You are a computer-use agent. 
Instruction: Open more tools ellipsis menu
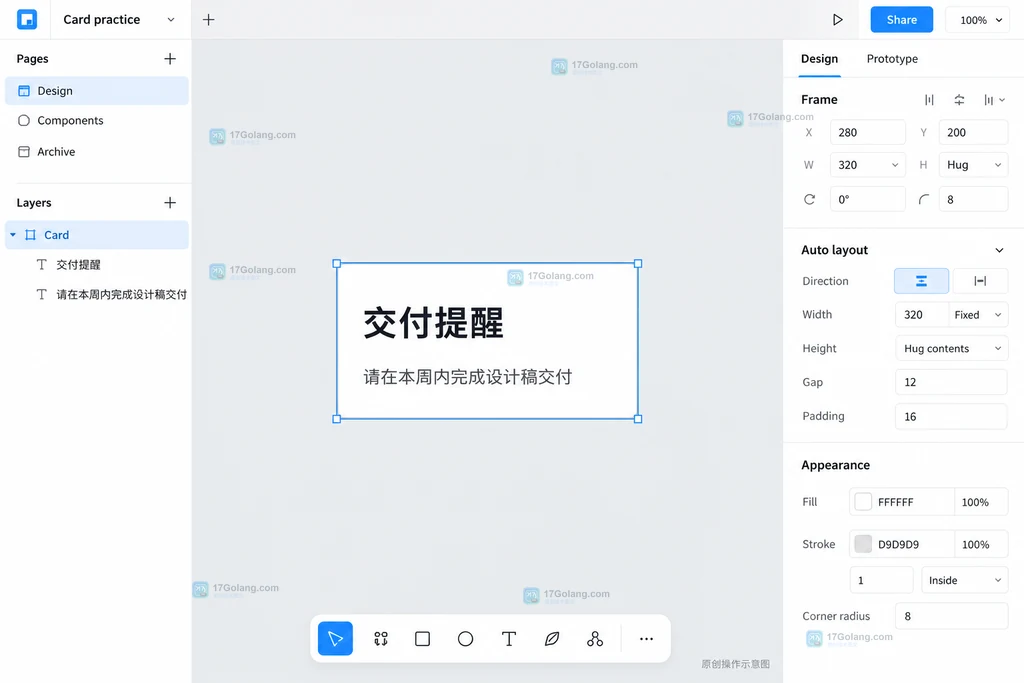pyautogui.click(x=647, y=639)
